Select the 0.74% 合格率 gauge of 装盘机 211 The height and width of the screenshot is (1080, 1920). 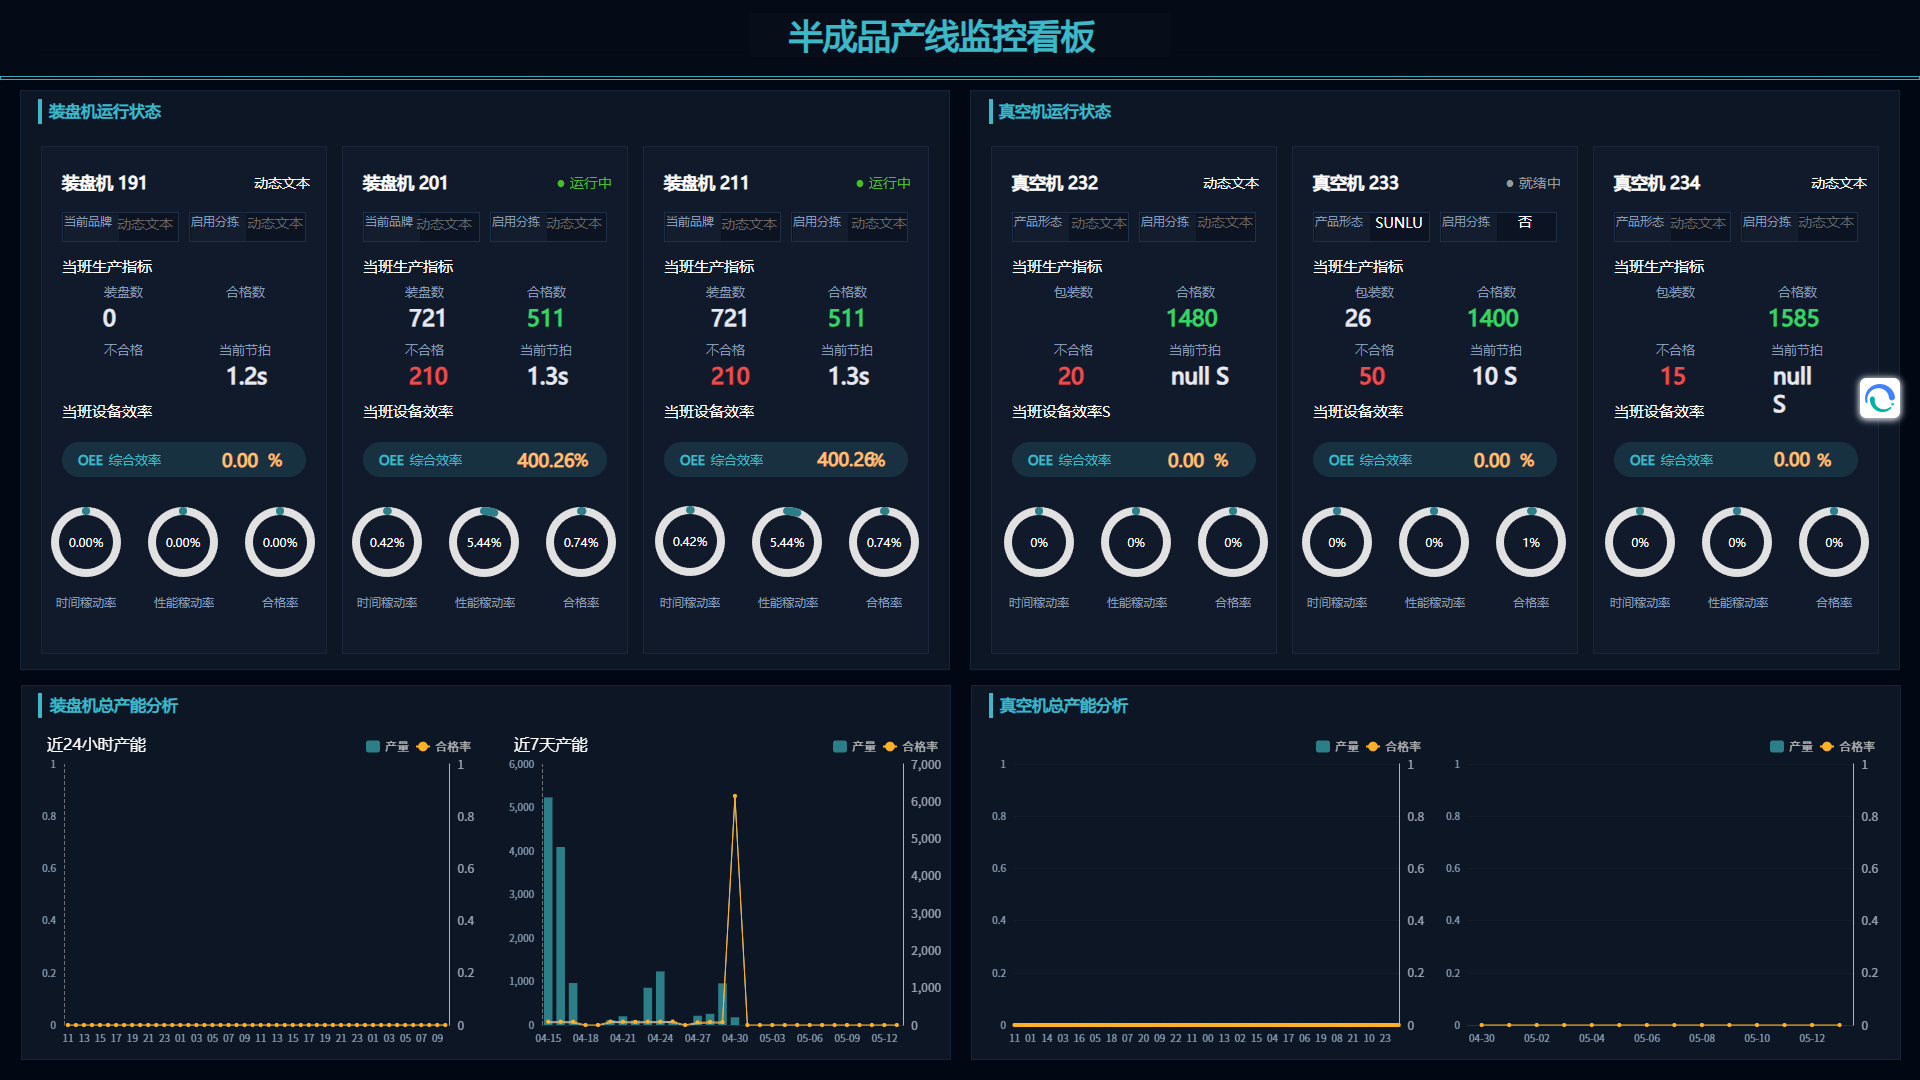[884, 542]
